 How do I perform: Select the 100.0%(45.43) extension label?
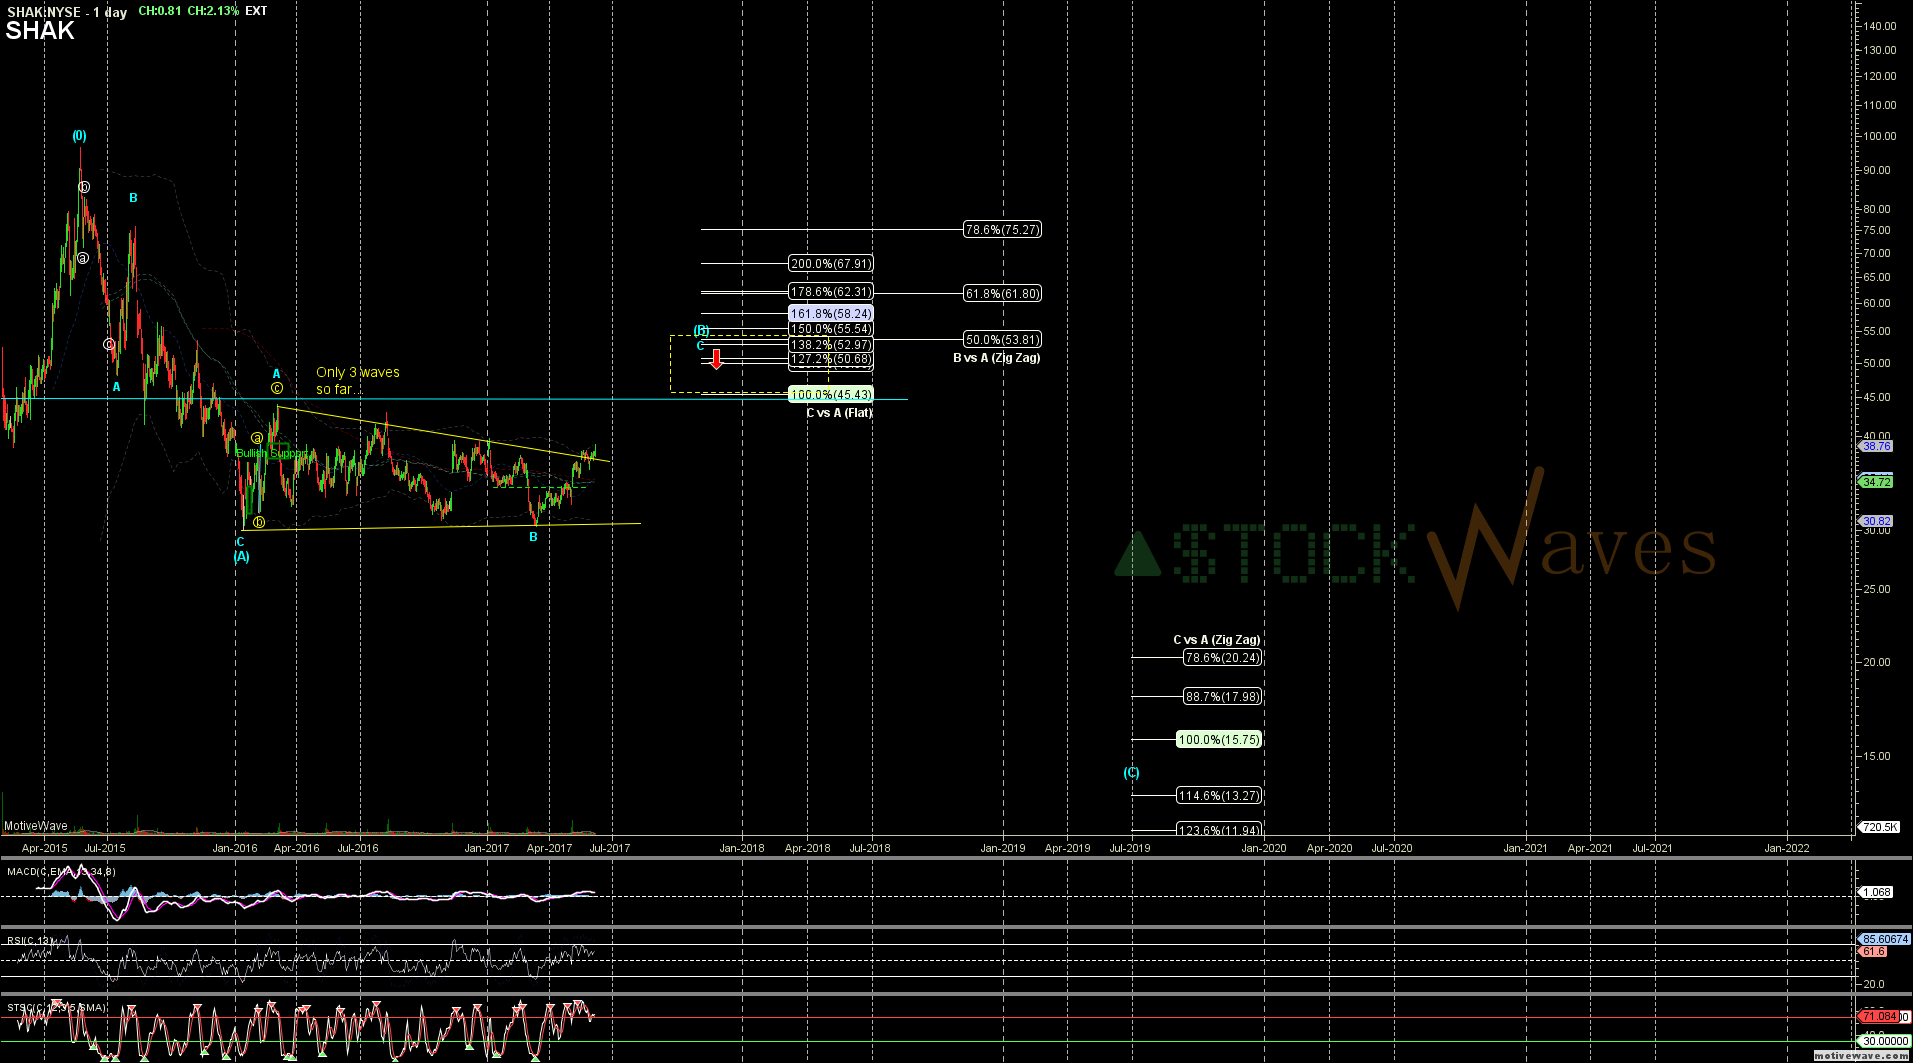point(831,395)
